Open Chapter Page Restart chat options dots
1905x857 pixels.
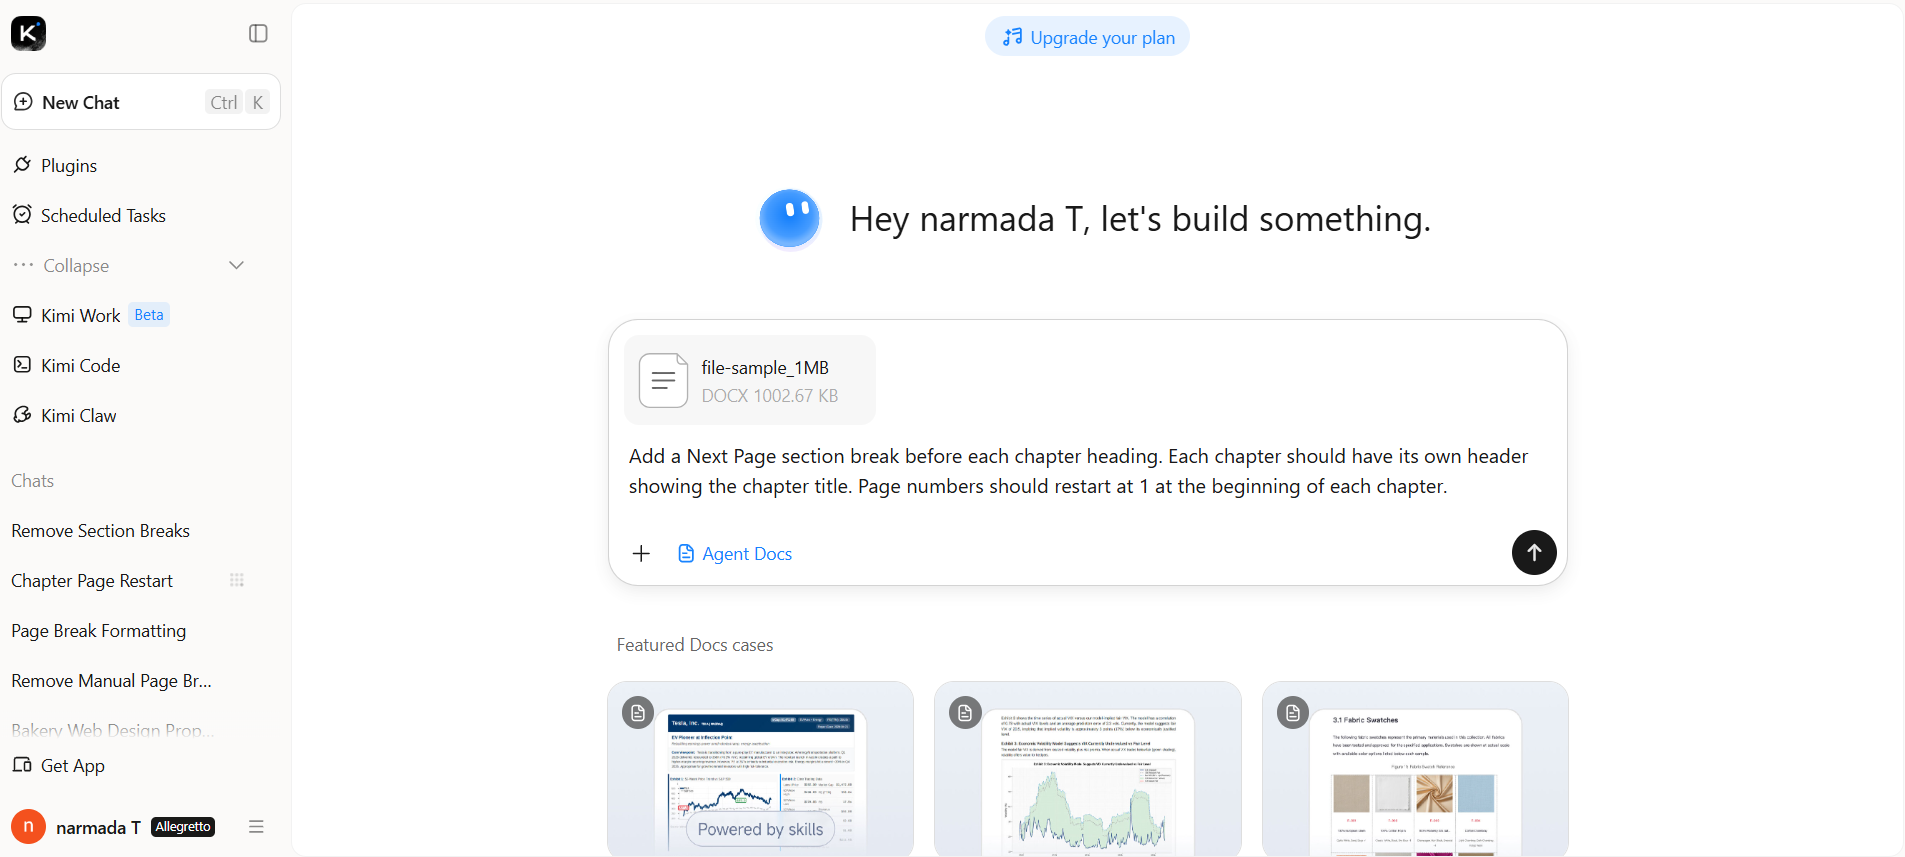click(237, 580)
